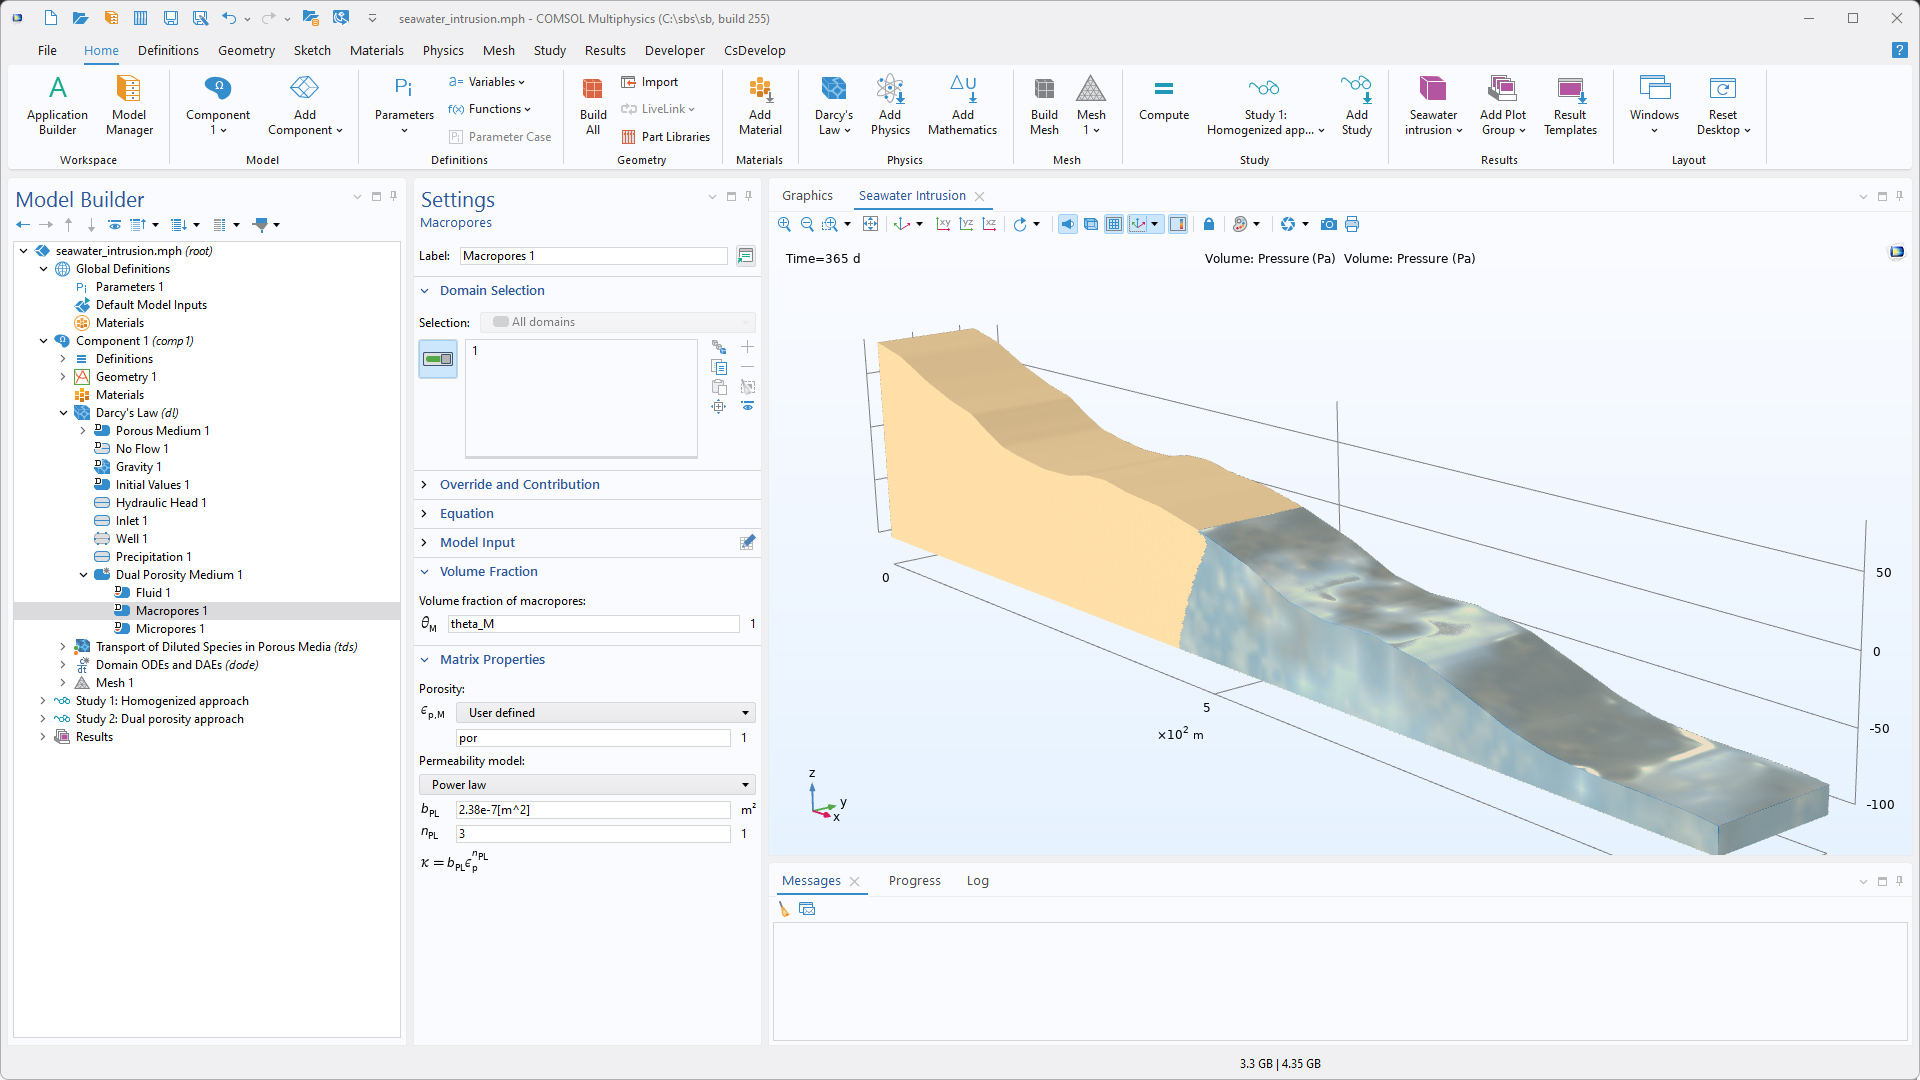
Task: Switch to the Log tab
Action: (x=977, y=881)
